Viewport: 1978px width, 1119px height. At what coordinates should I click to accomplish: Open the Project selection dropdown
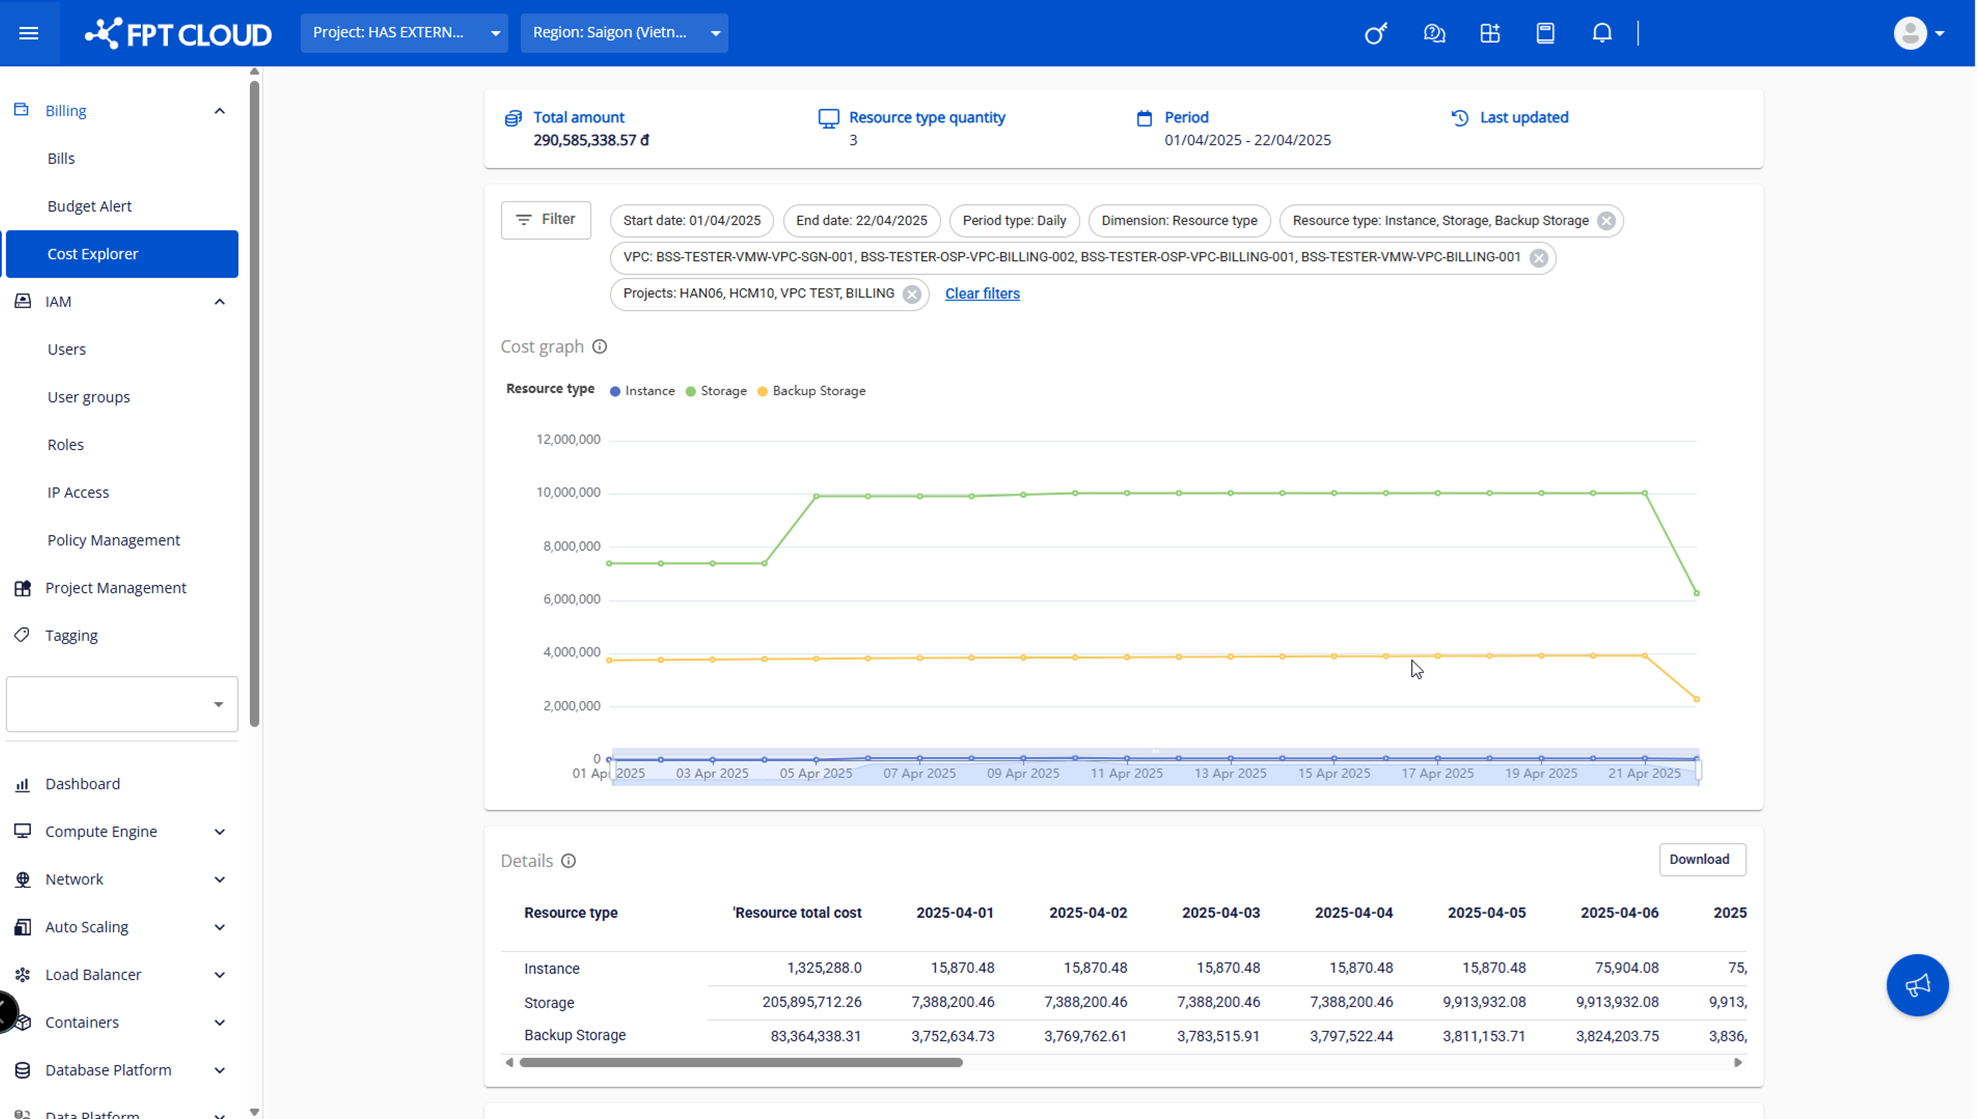pos(404,33)
